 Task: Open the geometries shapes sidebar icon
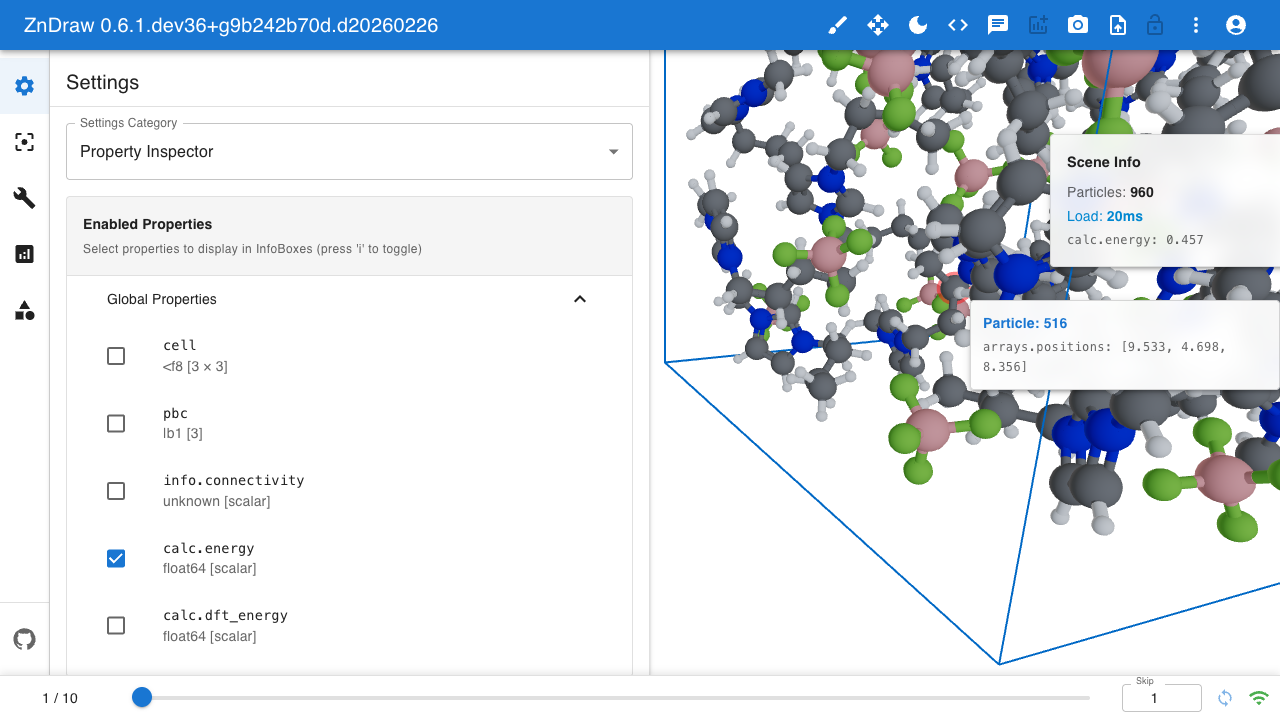click(x=25, y=310)
